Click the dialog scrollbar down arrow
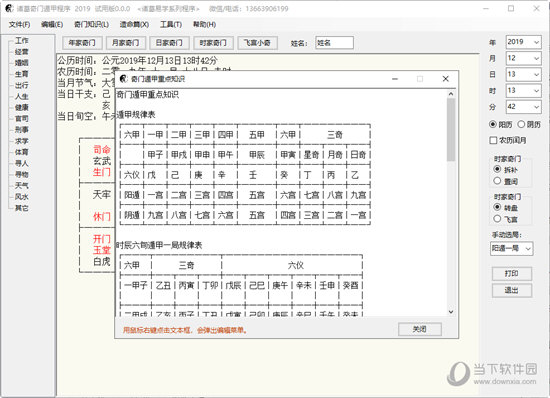Image resolution: width=550 pixels, height=398 pixels. (x=451, y=312)
